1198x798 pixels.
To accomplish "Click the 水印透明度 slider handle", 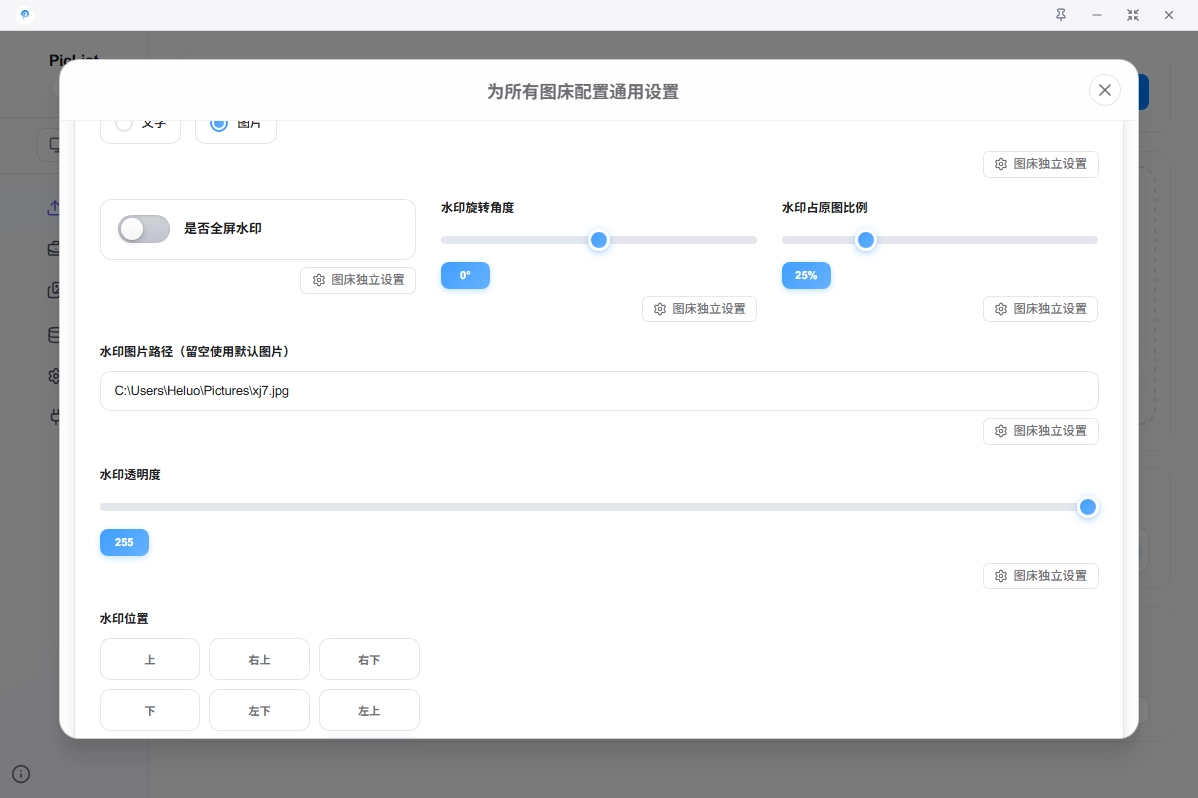I will coord(1088,507).
